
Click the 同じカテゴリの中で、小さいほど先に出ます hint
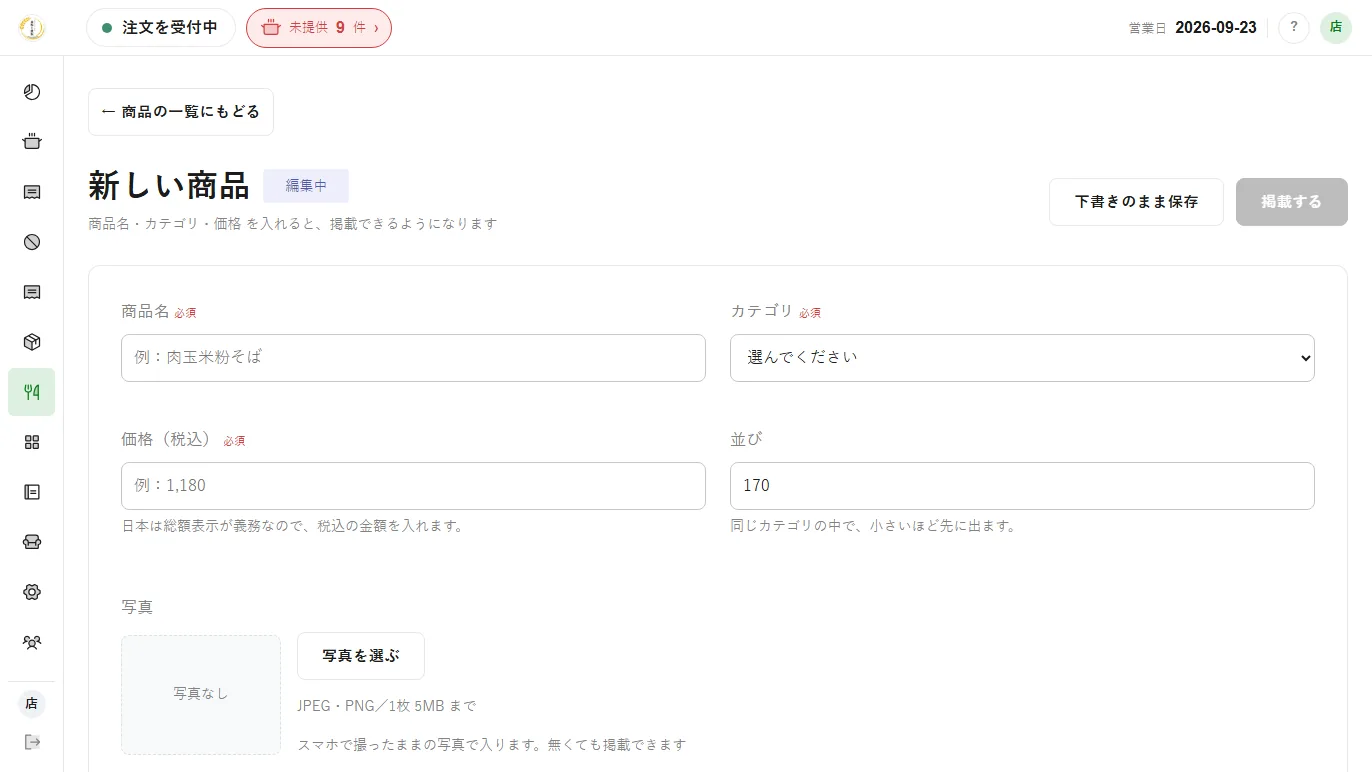873,526
